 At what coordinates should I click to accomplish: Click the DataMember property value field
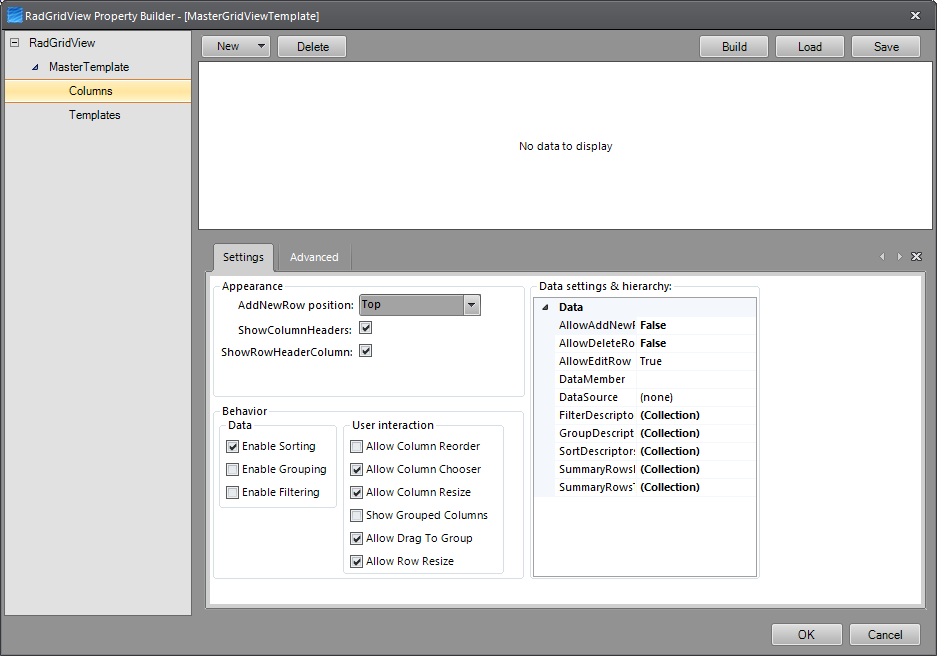[x=695, y=379]
